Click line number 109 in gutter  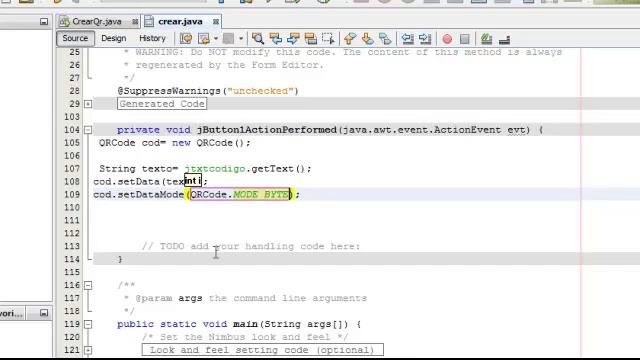pyautogui.click(x=72, y=194)
